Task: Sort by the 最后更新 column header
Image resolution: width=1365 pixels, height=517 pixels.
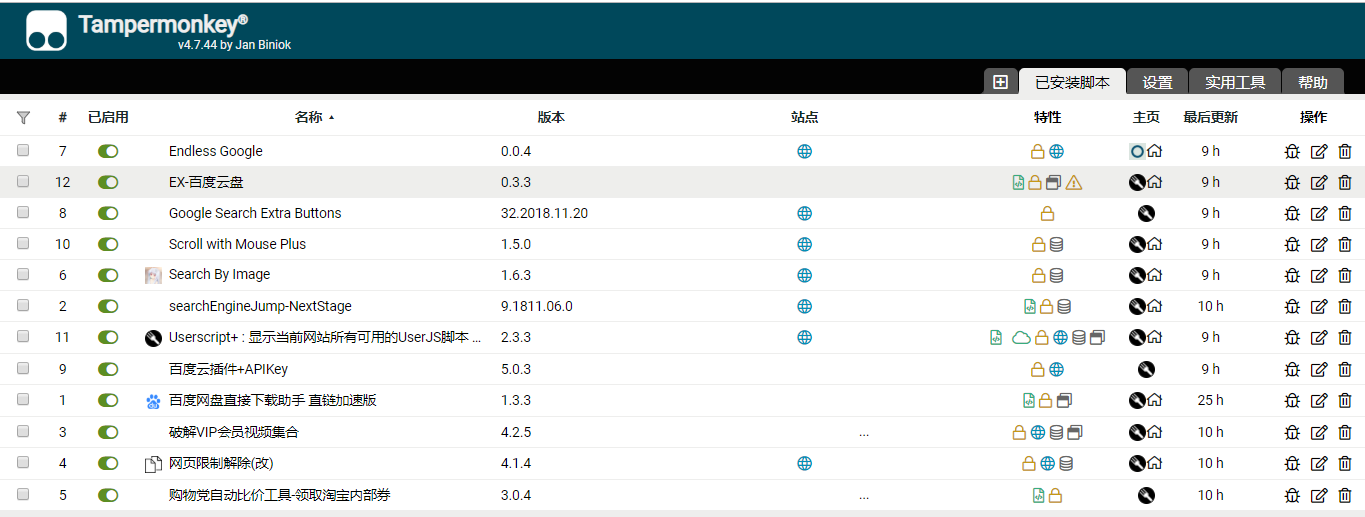Action: [x=1210, y=117]
